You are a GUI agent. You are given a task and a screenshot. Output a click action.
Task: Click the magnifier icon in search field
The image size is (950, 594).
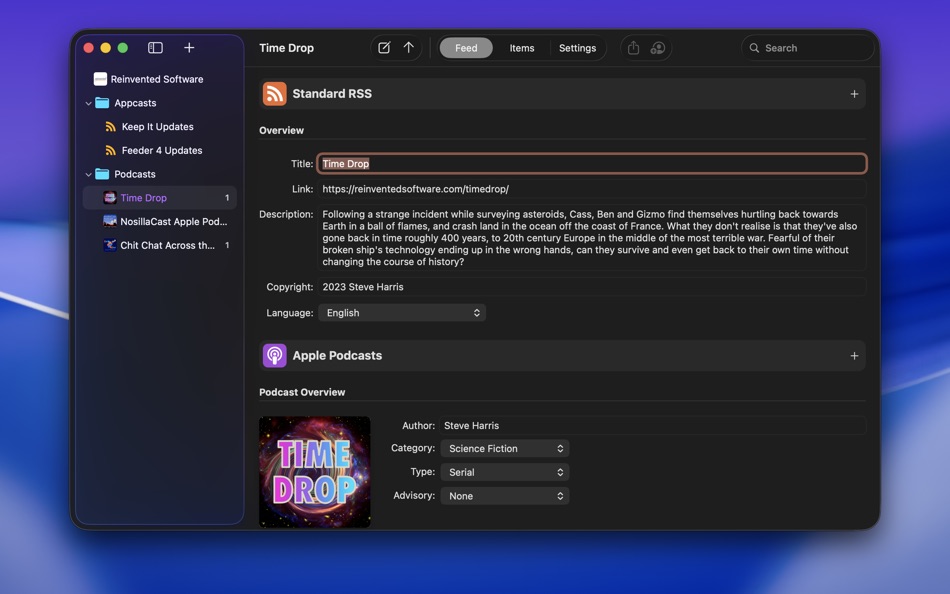(x=754, y=48)
